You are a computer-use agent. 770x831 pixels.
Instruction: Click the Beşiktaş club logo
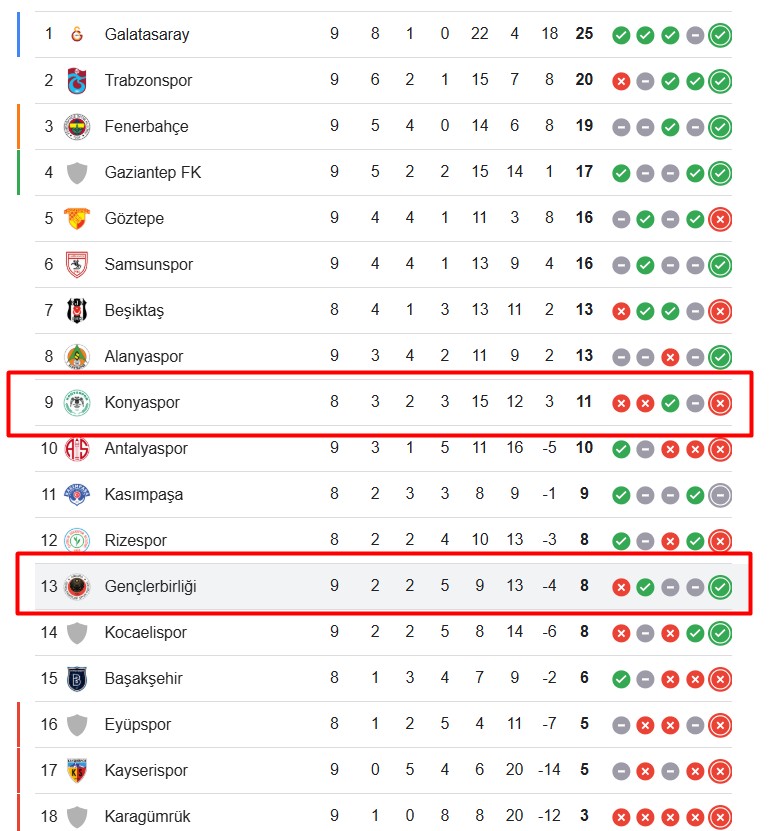point(77,310)
